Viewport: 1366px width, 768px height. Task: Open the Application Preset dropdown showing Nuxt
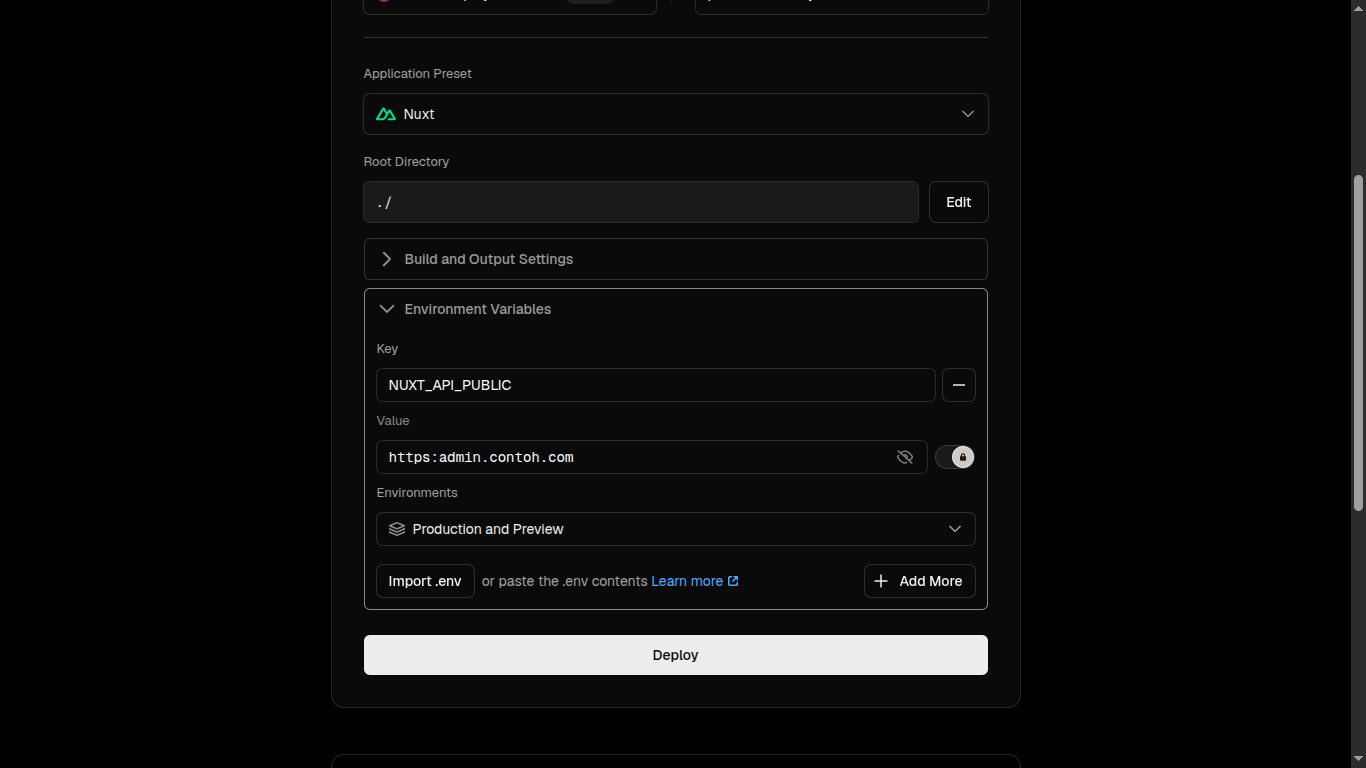[675, 114]
